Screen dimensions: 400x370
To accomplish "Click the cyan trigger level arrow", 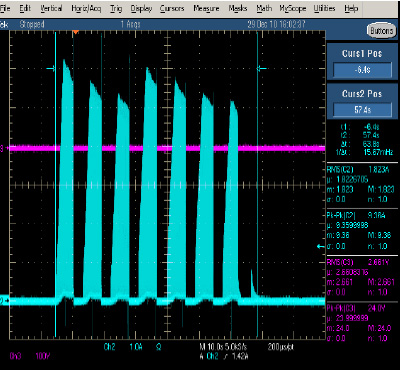I will (x=320, y=247).
